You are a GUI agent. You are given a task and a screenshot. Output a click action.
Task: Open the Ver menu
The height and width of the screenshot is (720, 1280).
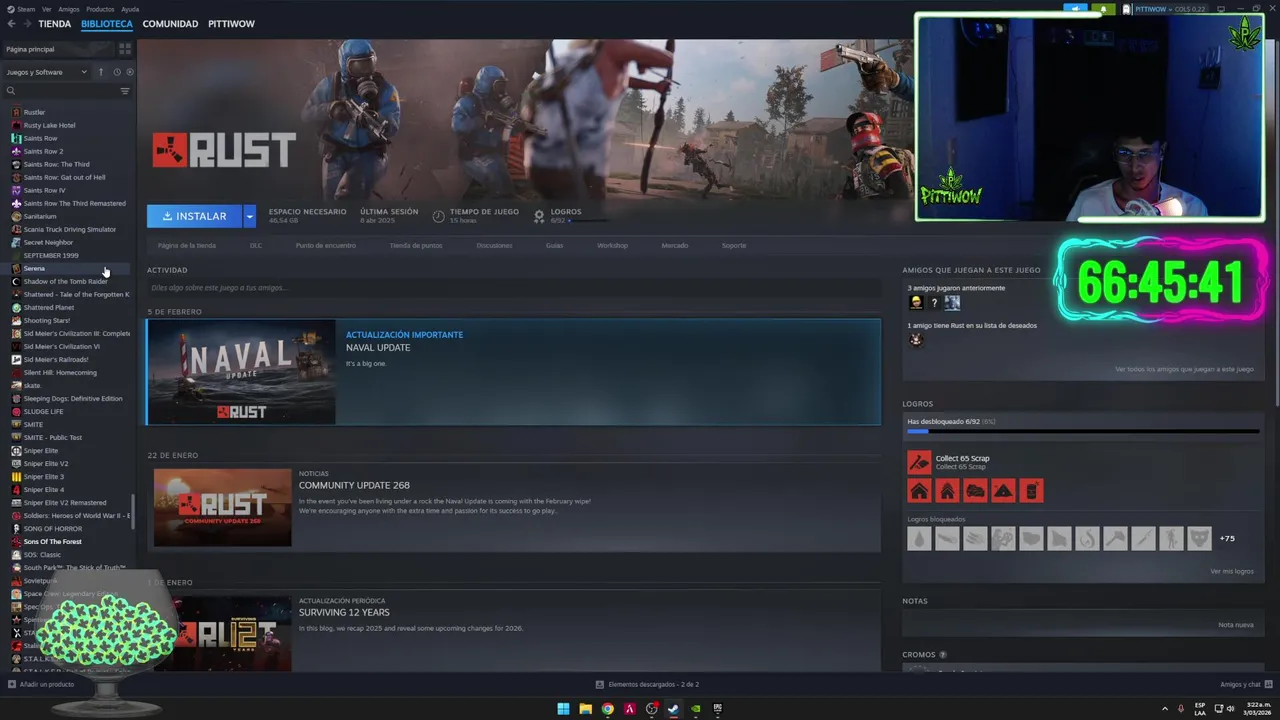pos(47,9)
